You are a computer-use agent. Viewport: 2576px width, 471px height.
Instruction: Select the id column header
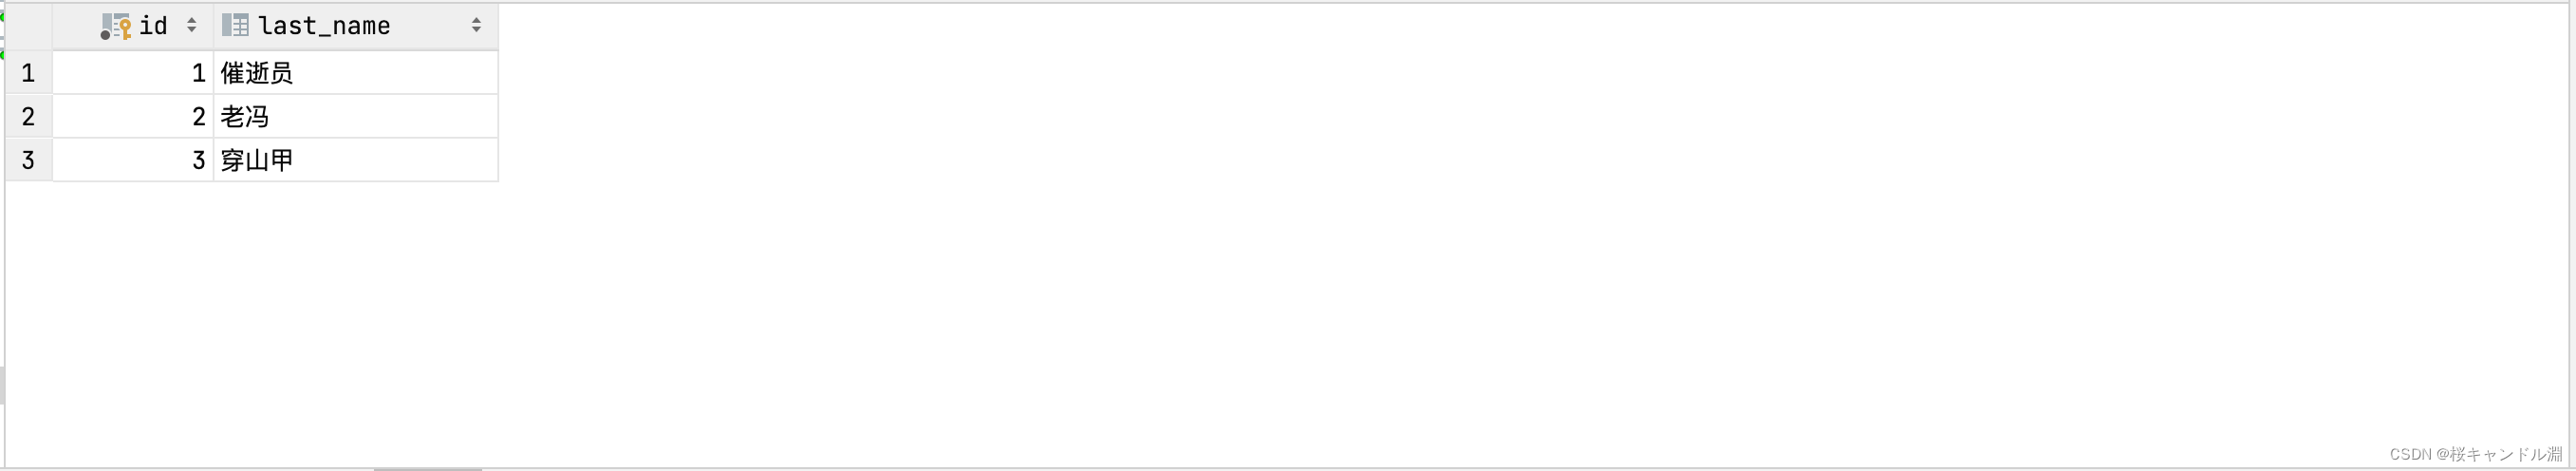[x=133, y=26]
